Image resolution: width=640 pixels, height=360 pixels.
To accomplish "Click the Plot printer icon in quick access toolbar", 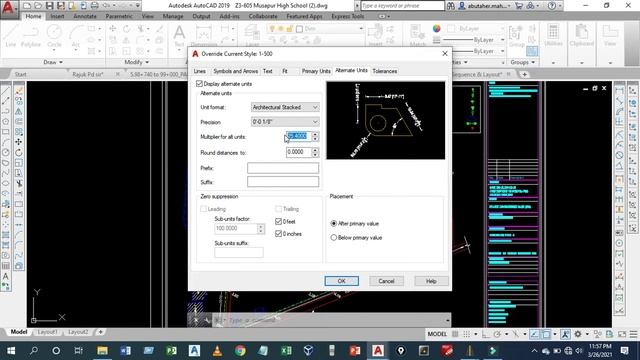I will pos(95,6).
